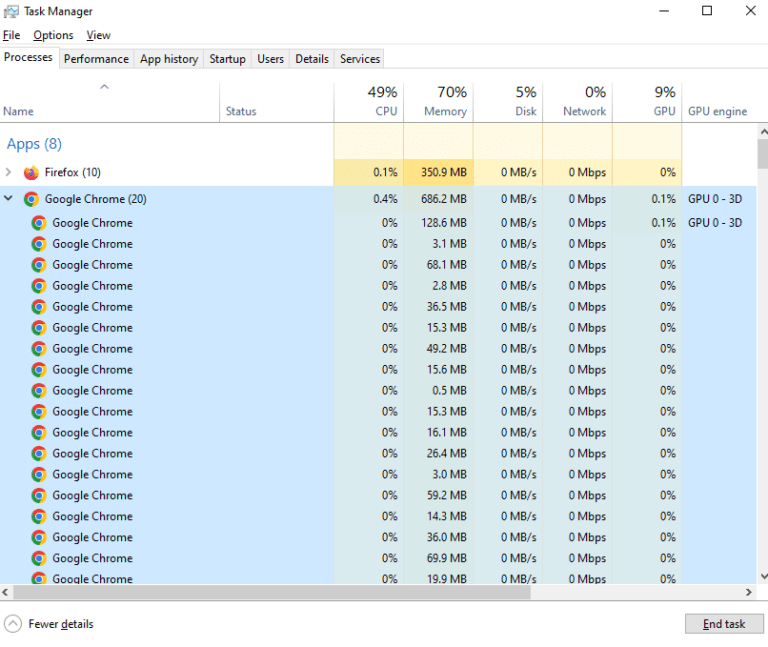Switch to the Performance tab

96,59
